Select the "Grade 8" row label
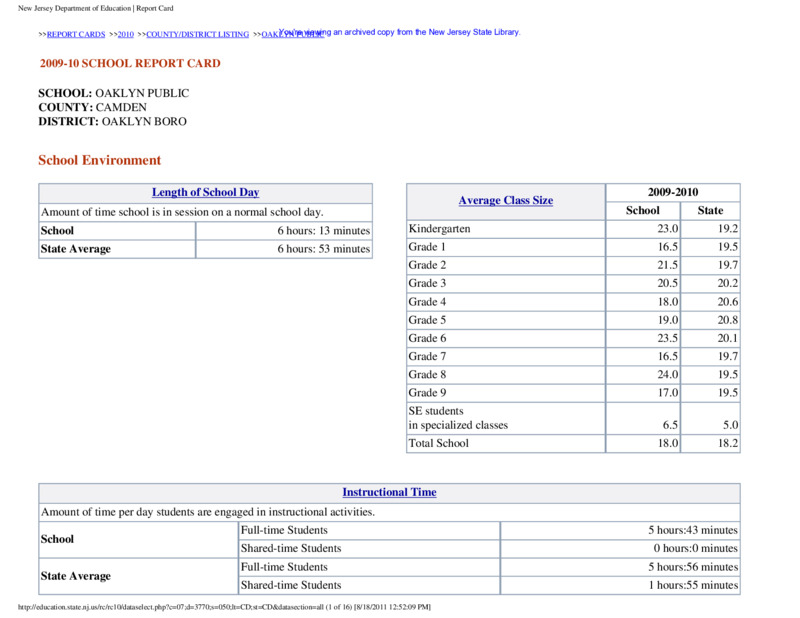 (427, 375)
